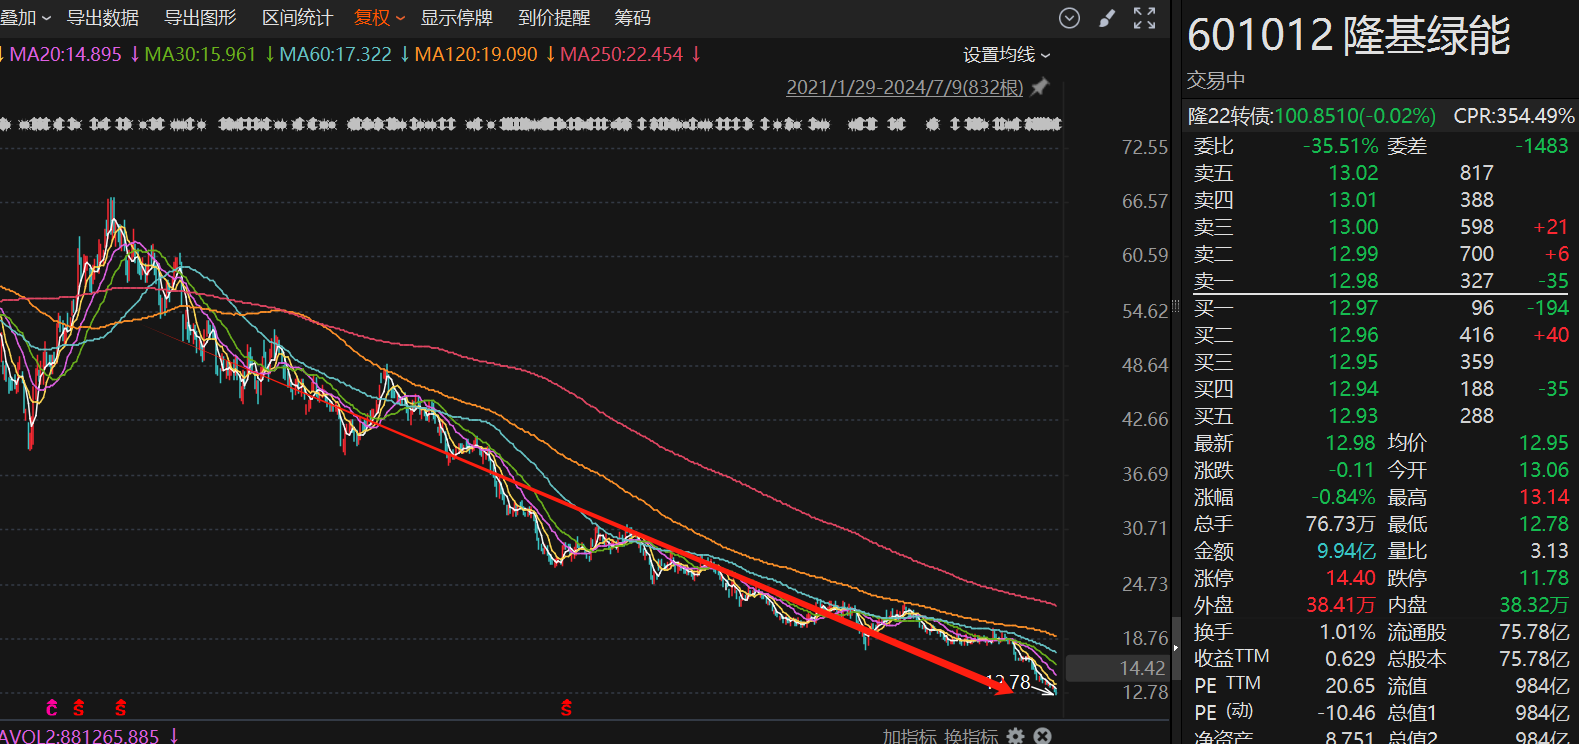The width and height of the screenshot is (1579, 744).
Task: Click 导出数据 to export data
Action: (x=102, y=18)
